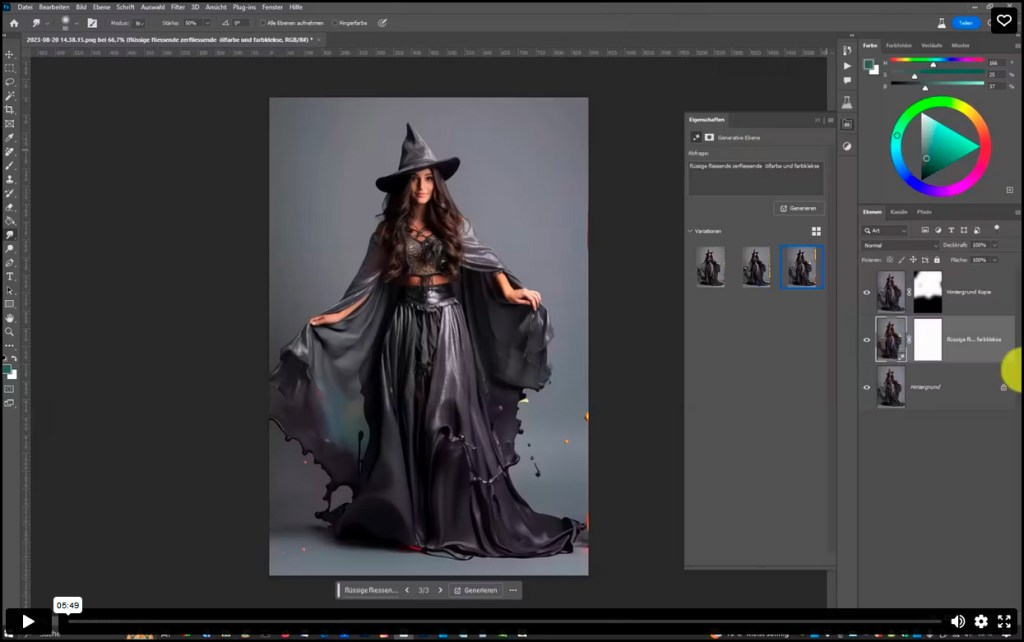Select the Zoom magnifier tool

(x=10, y=331)
